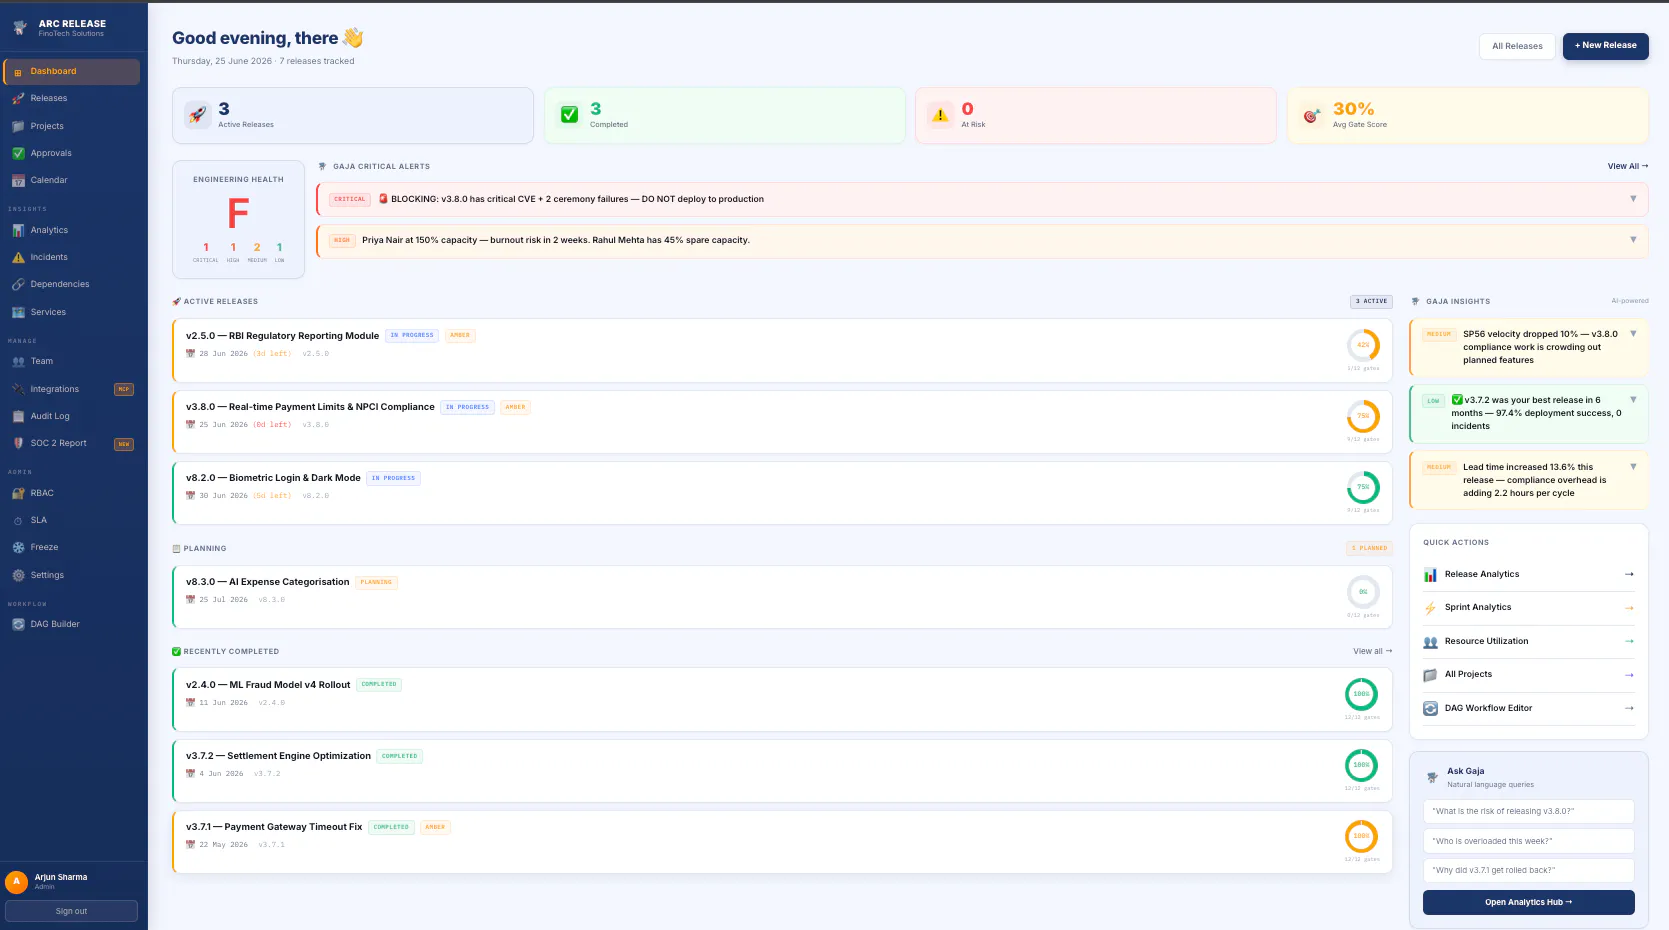Click the DAG Workflow Editor icon
The image size is (1669, 930).
coord(1430,709)
